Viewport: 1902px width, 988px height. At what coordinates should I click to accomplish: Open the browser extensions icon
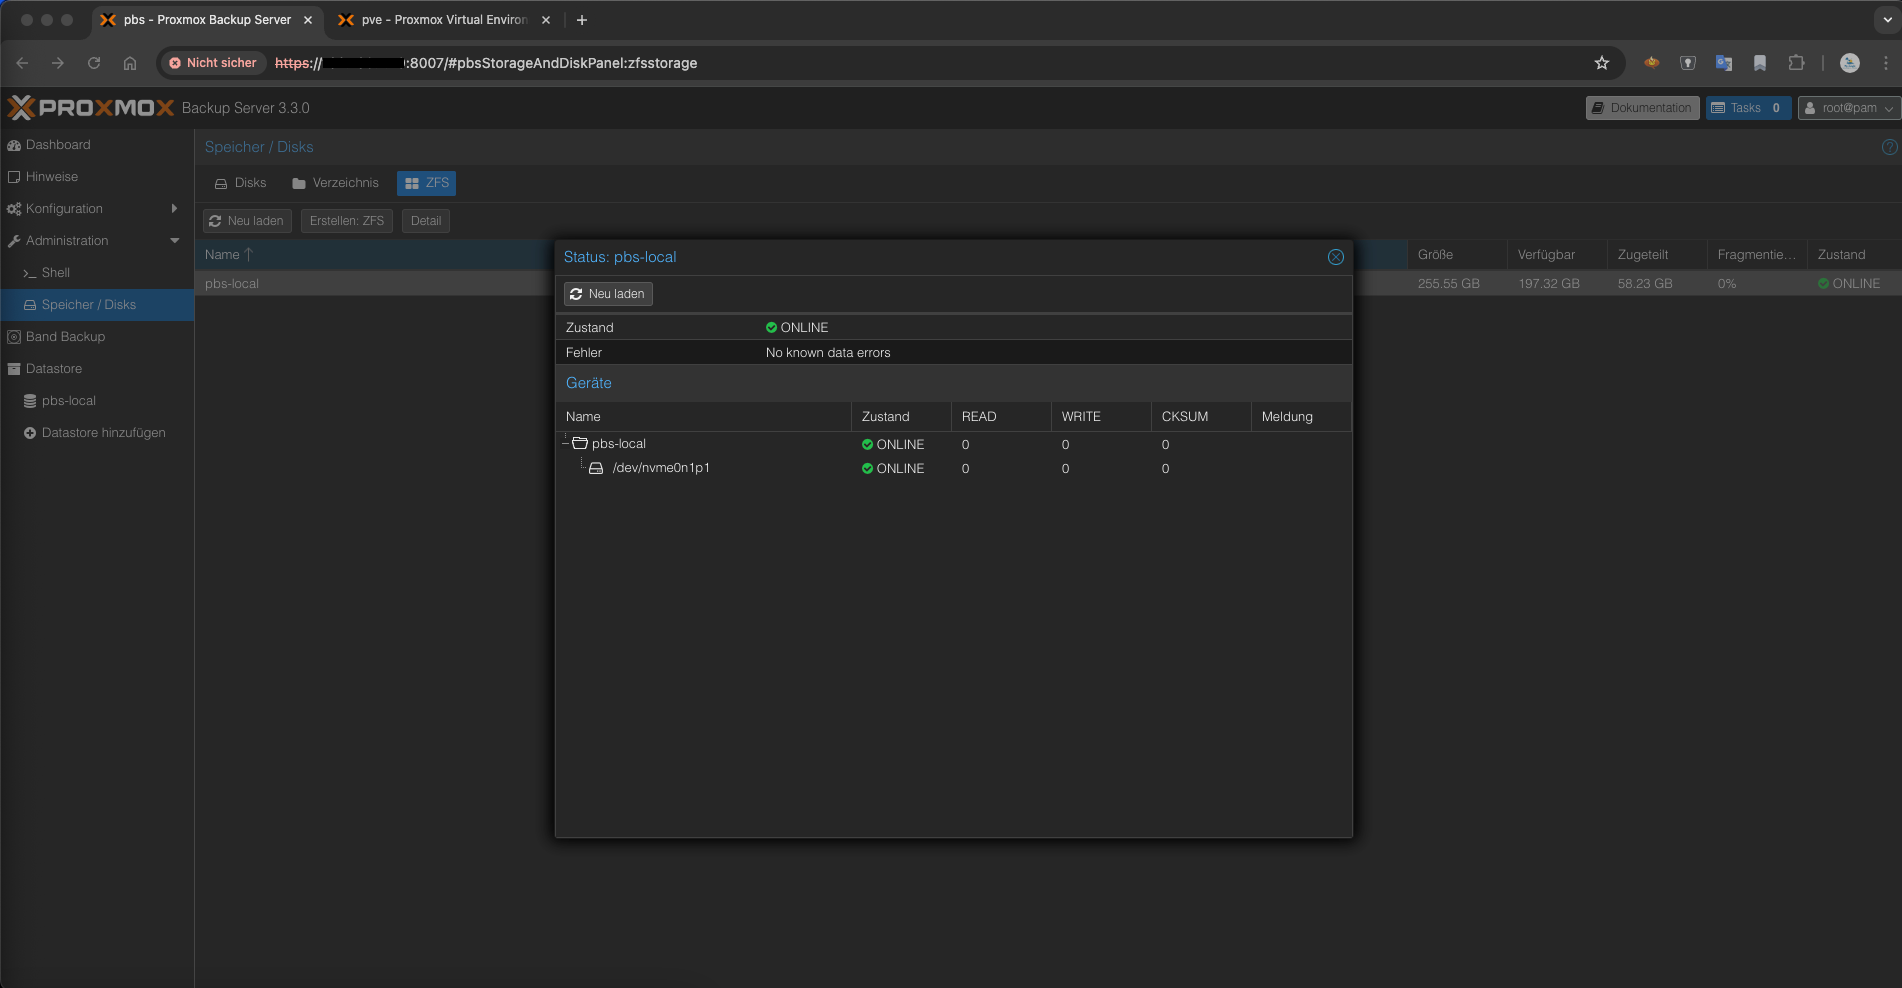pos(1797,62)
